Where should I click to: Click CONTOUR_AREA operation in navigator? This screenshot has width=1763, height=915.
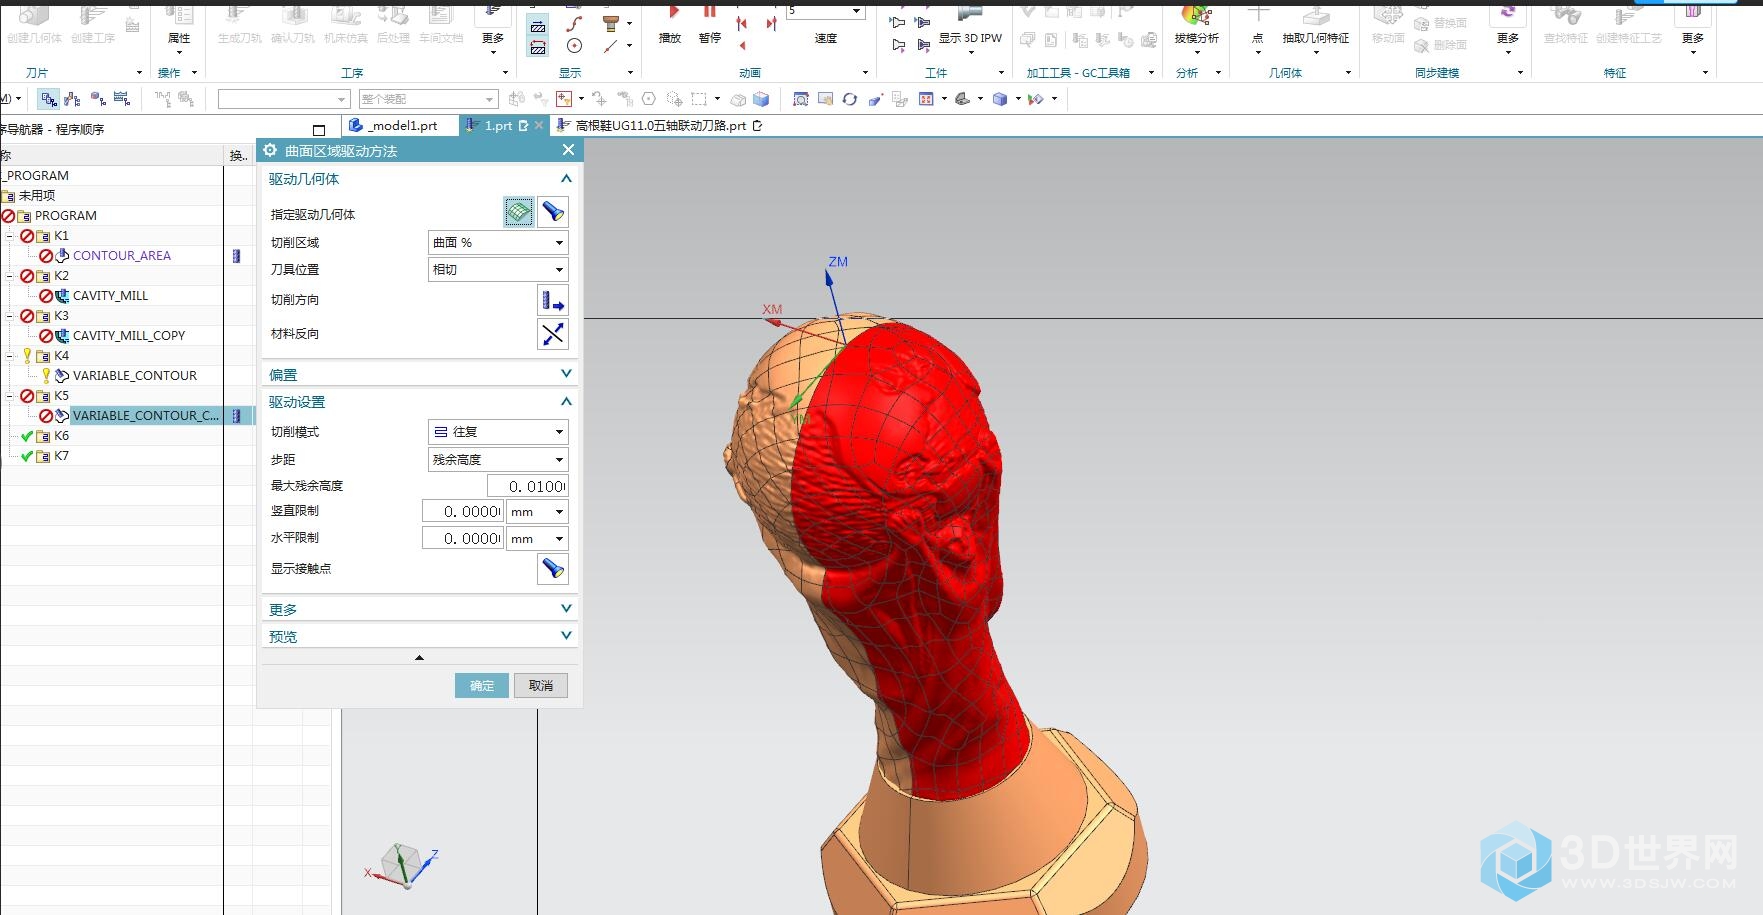point(122,256)
